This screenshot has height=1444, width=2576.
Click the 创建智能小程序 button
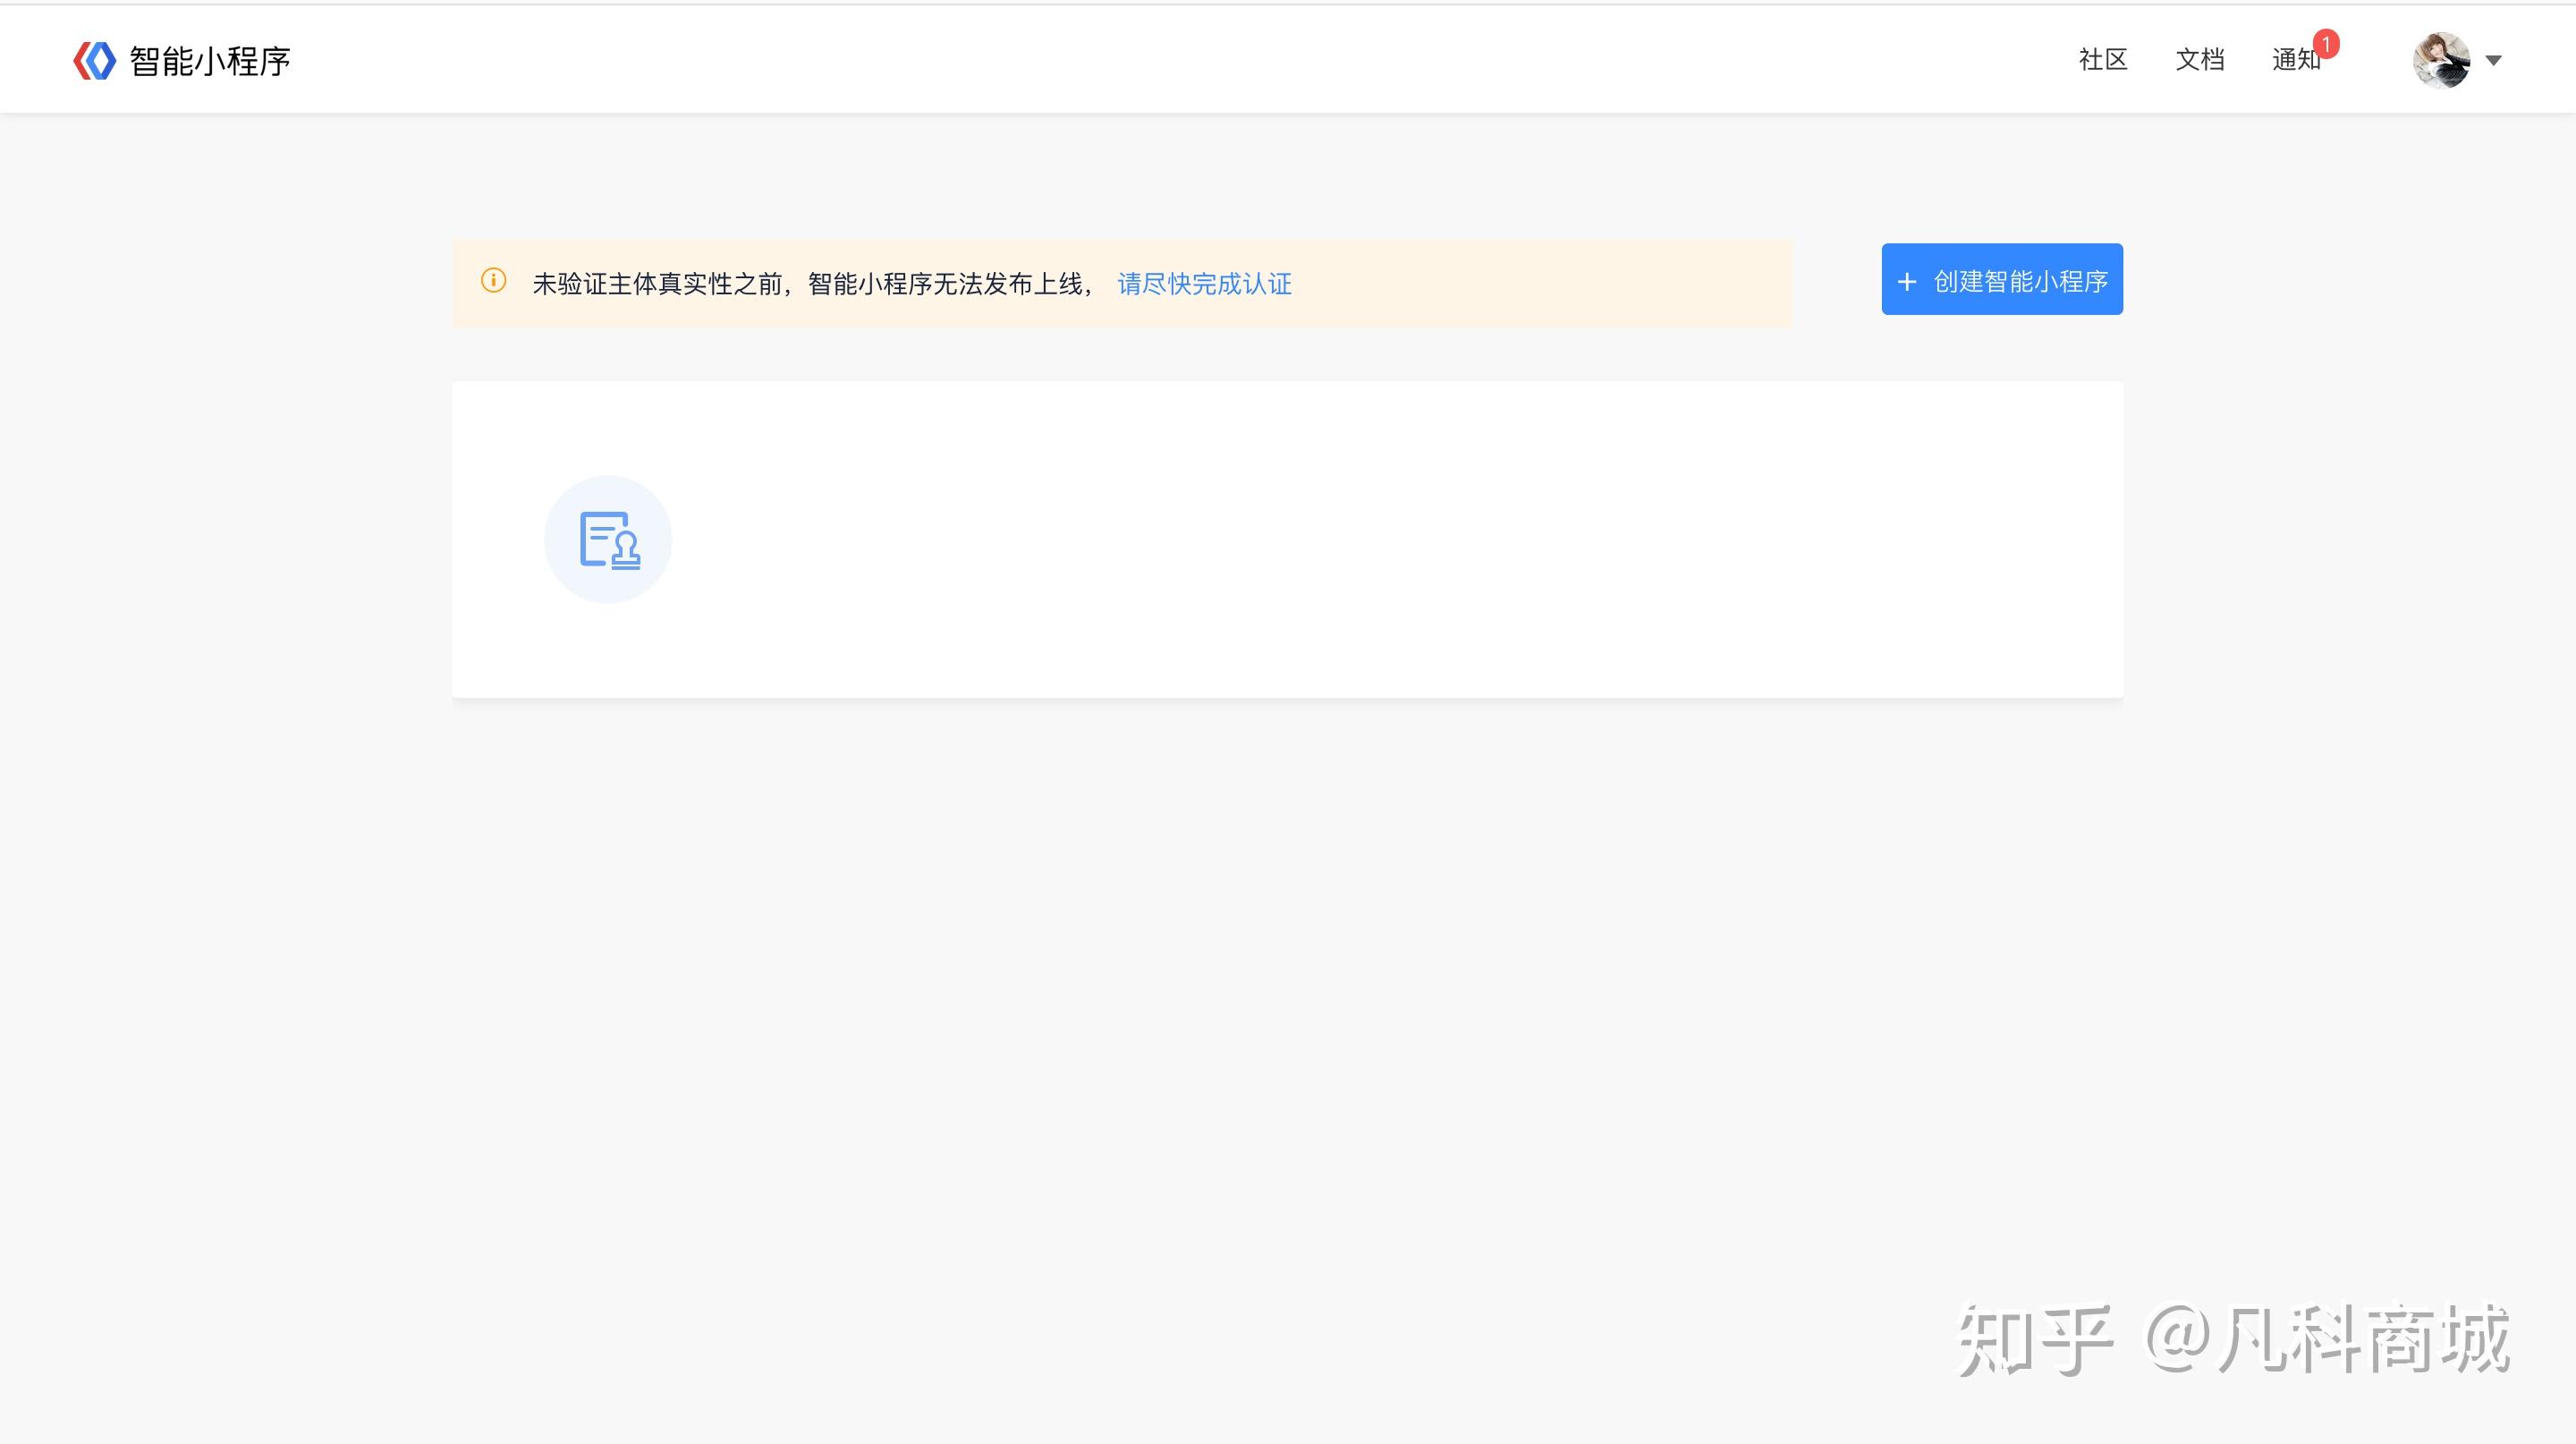point(2002,279)
